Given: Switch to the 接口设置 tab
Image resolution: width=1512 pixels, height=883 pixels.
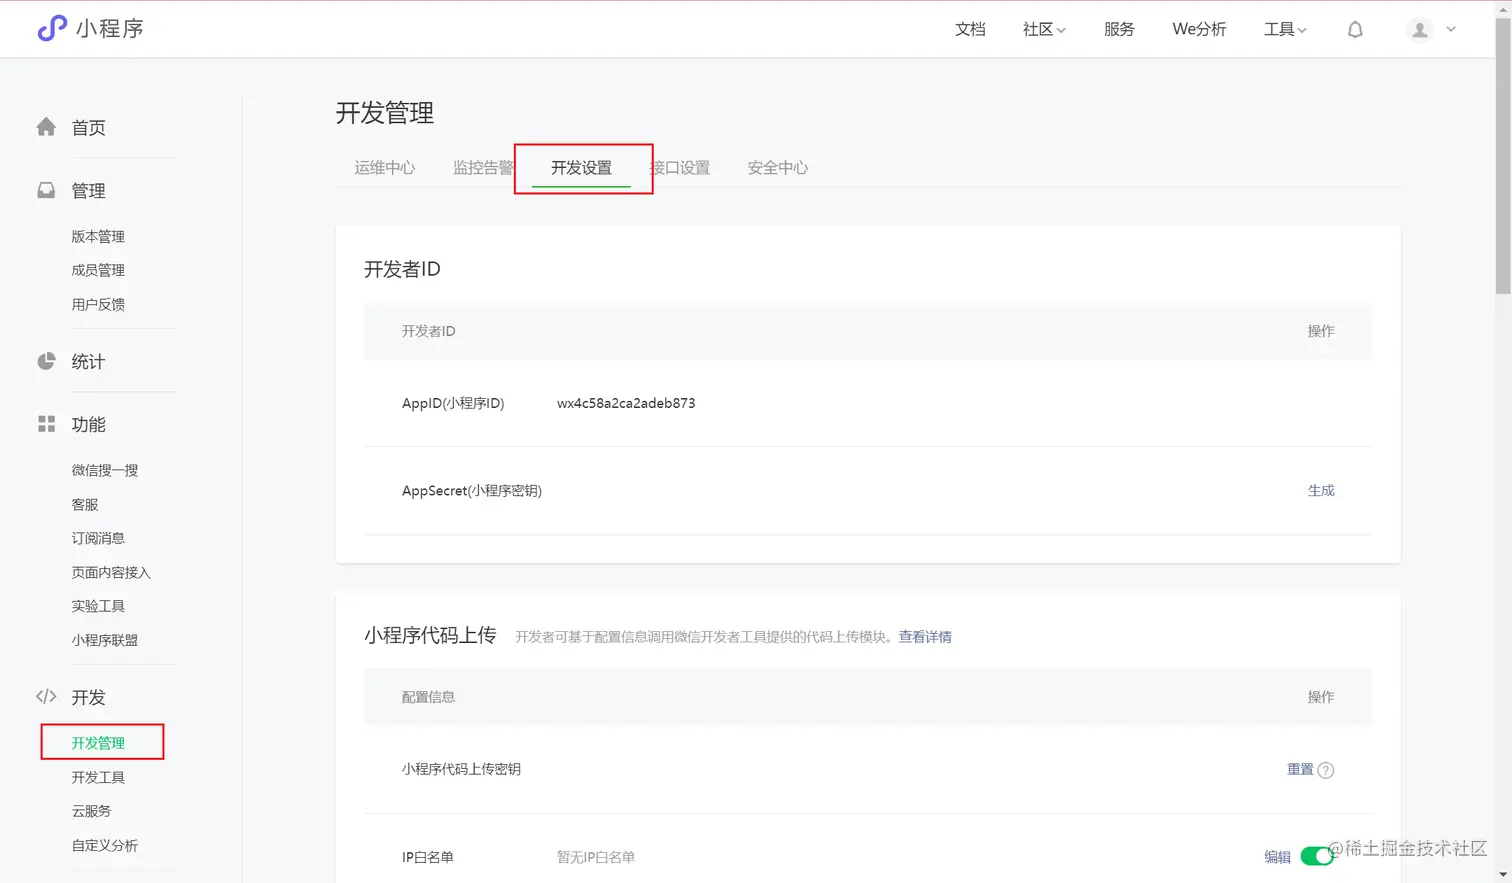Looking at the screenshot, I should [680, 167].
